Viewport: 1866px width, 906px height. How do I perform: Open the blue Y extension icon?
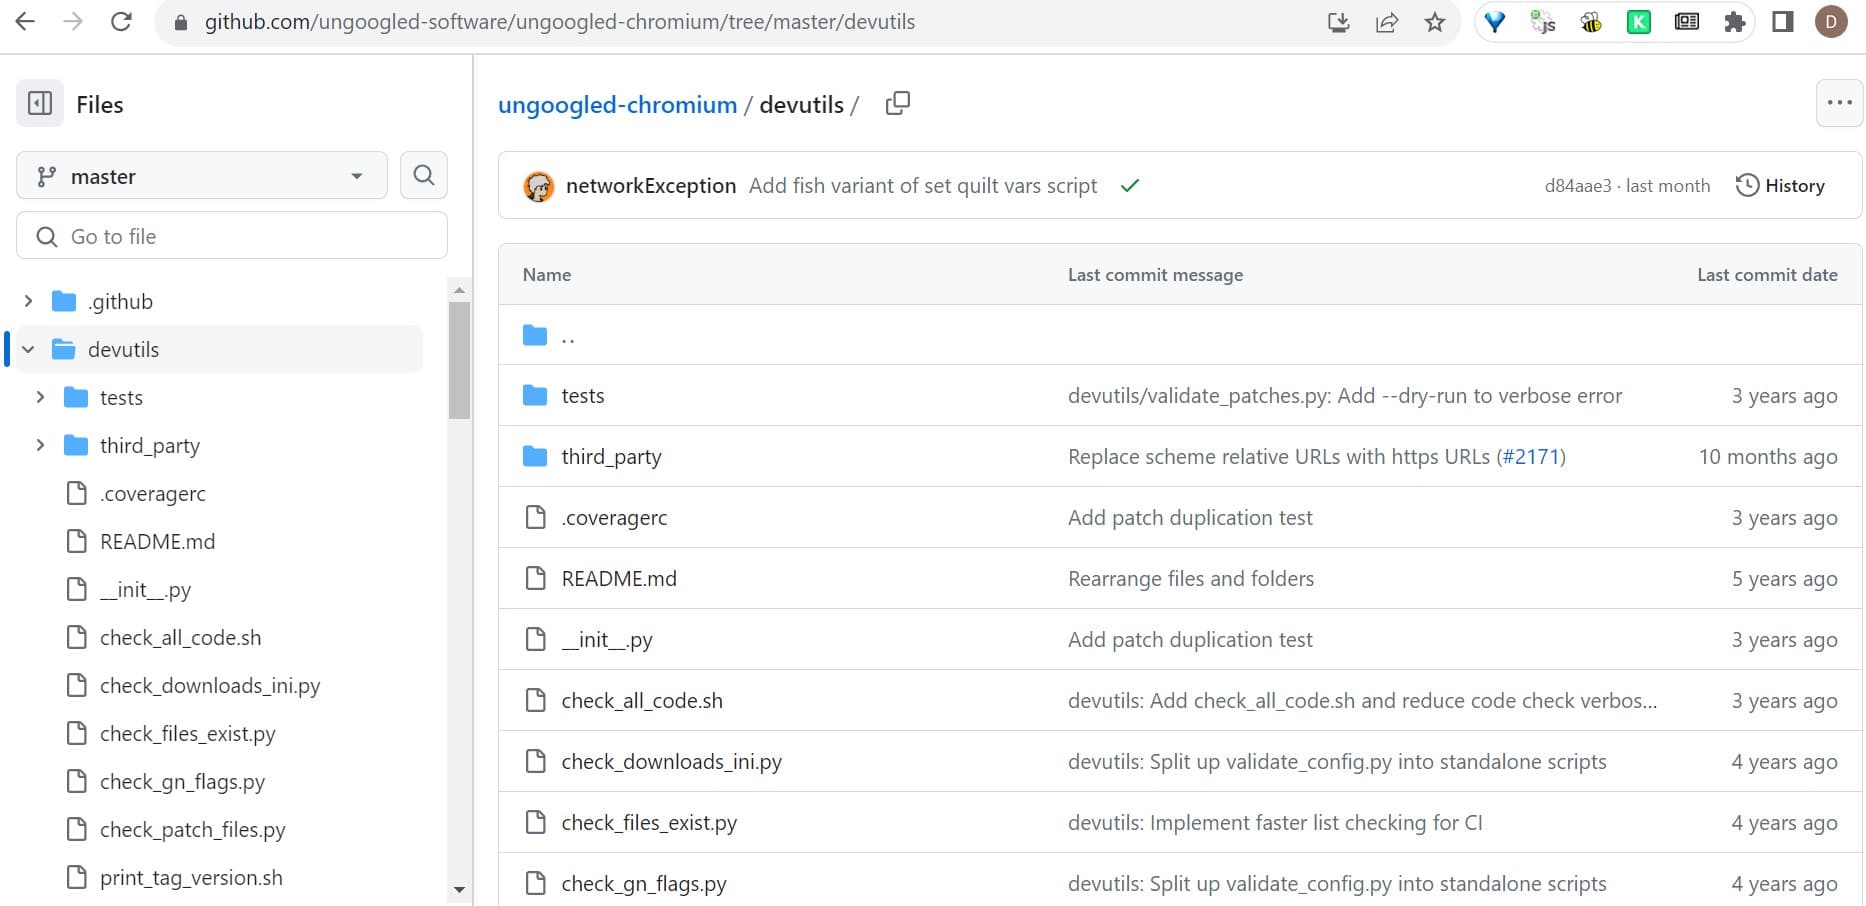(x=1495, y=22)
